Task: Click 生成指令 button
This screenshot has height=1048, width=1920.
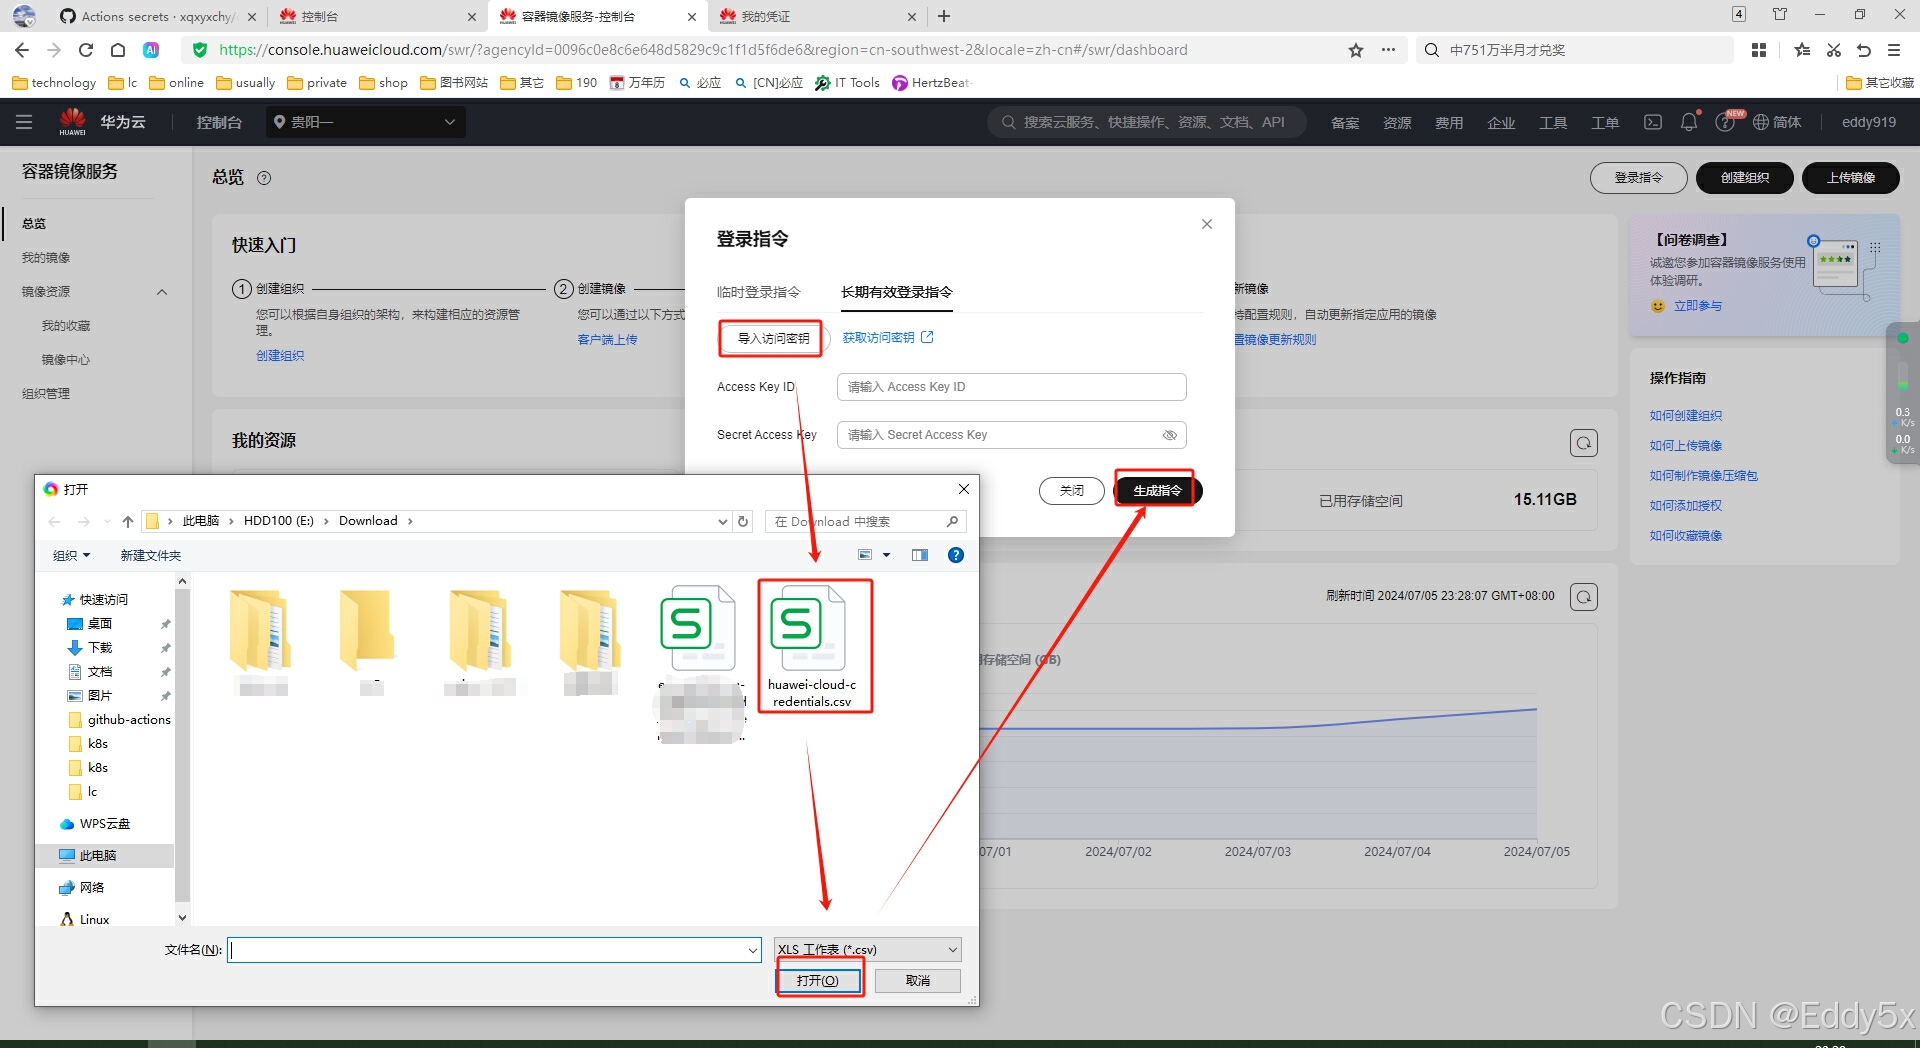Action: 1158,491
